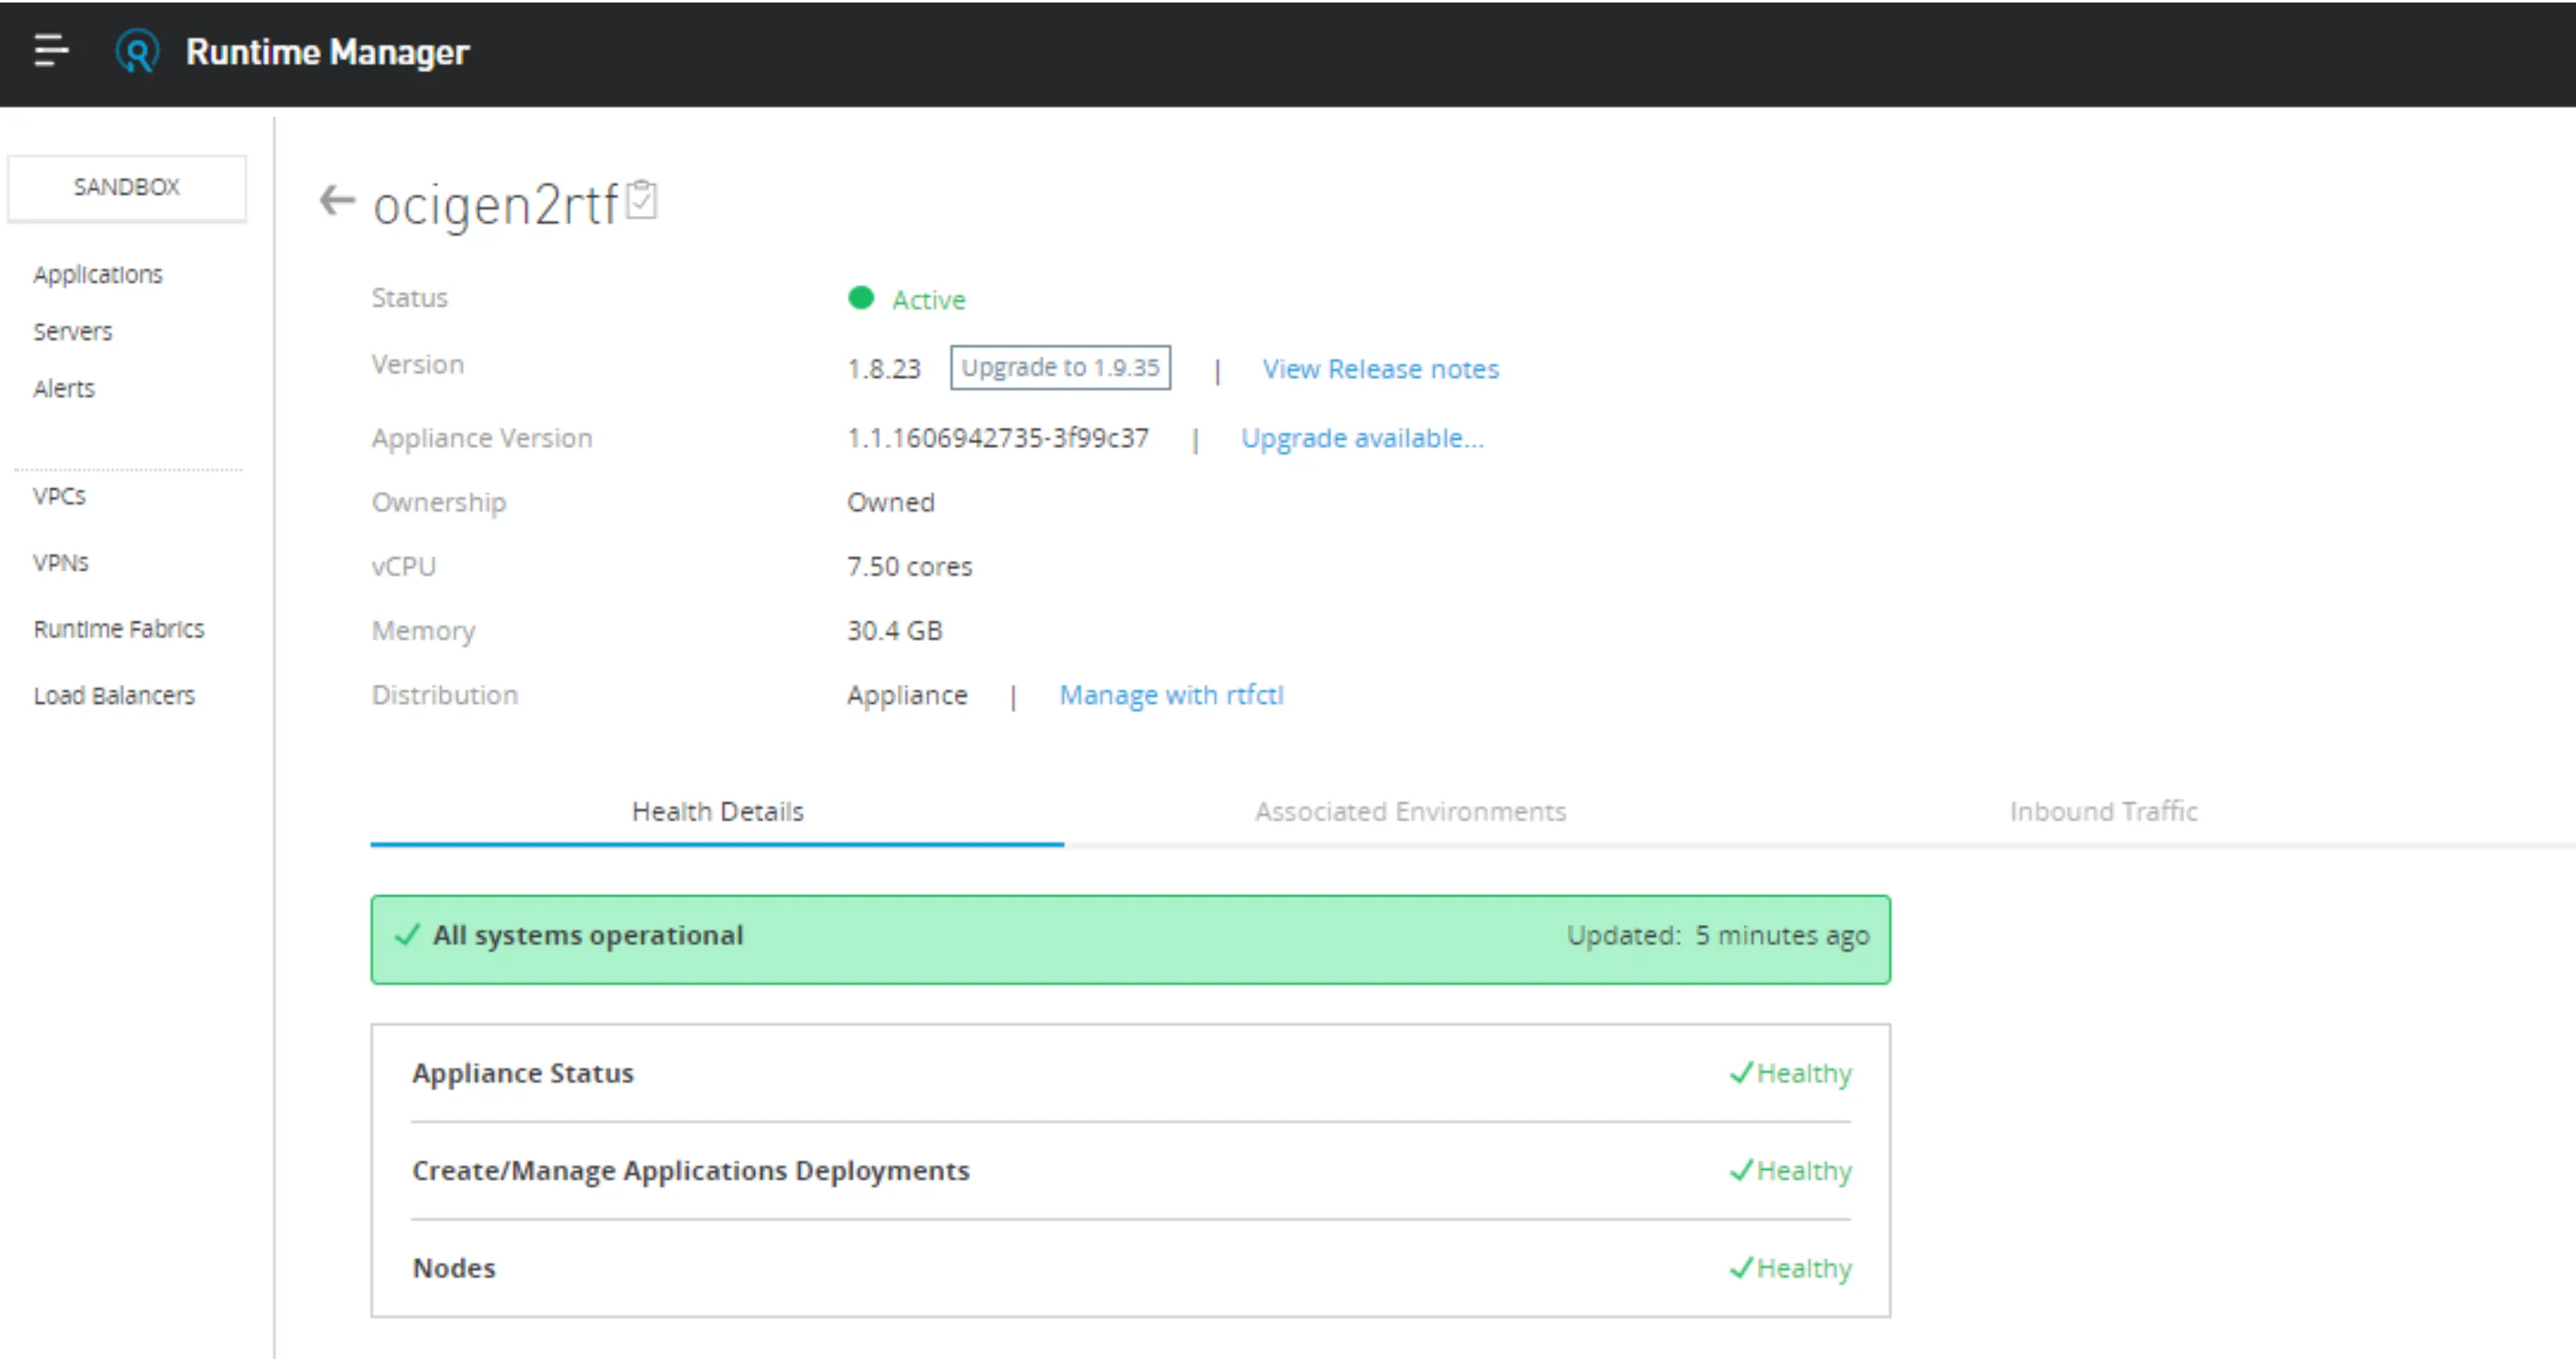Click the Owned ownership value
Screen dimensions: 2576x1359
pyautogui.click(x=891, y=502)
